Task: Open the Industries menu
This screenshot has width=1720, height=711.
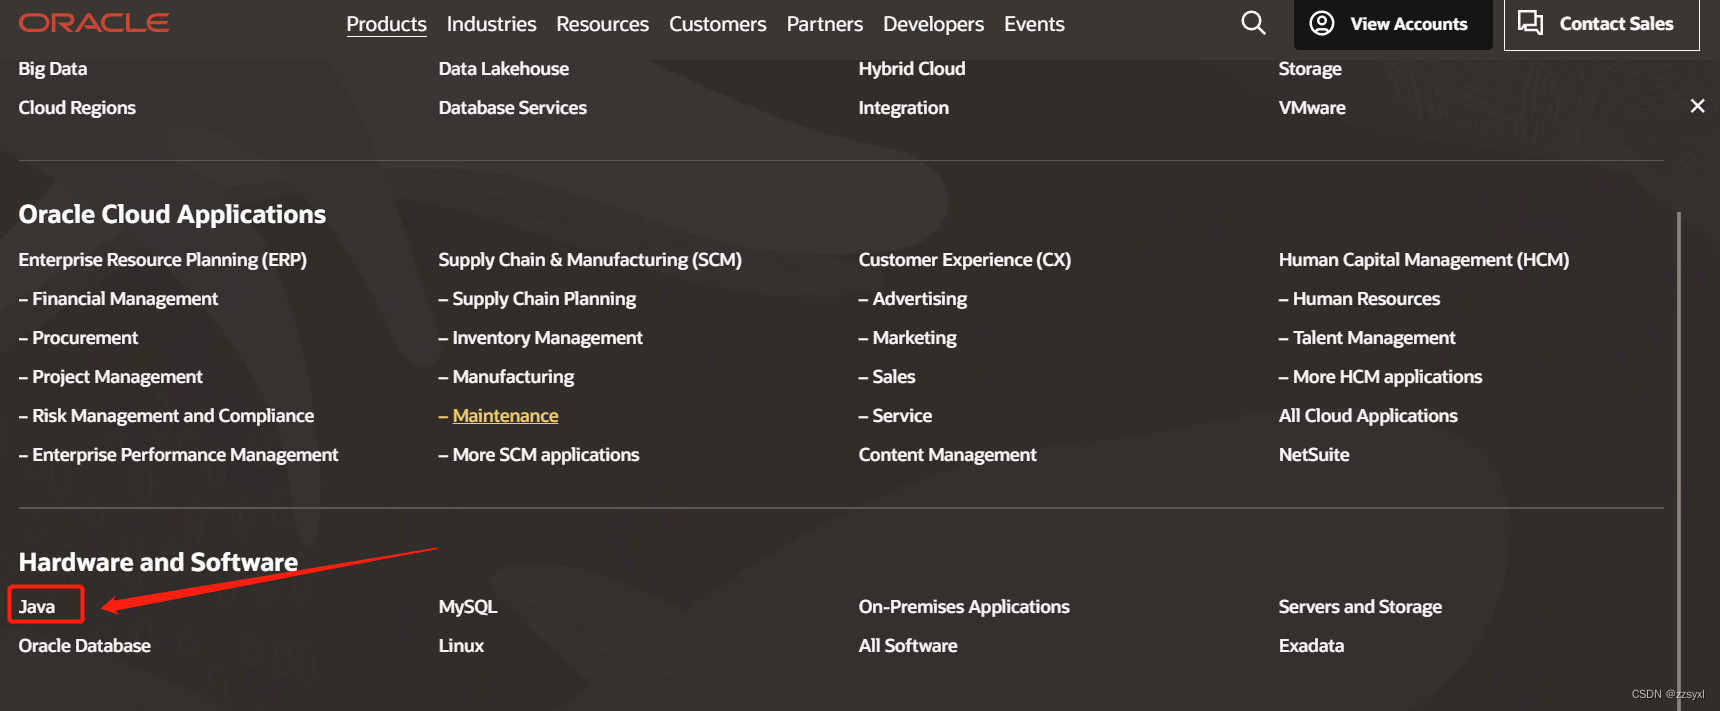Action: click(x=491, y=24)
